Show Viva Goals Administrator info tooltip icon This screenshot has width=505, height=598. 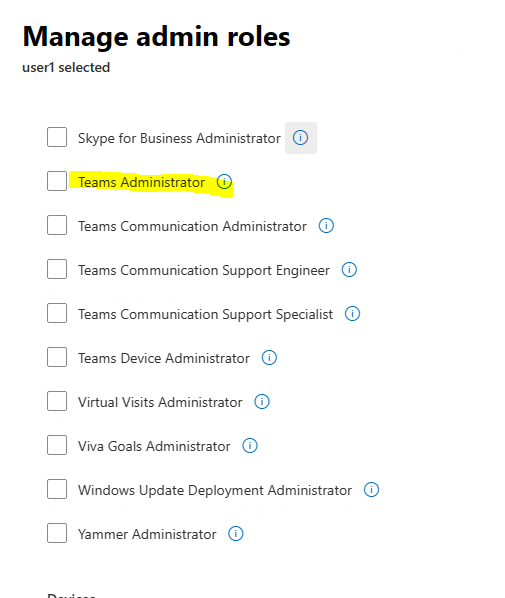[250, 445]
